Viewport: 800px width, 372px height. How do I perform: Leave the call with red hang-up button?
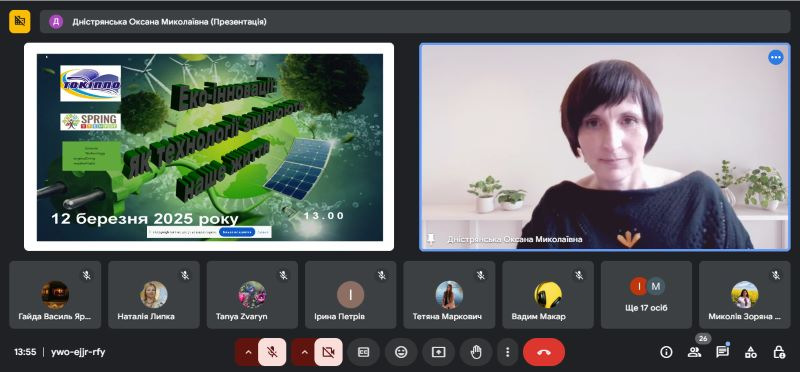[x=544, y=352]
